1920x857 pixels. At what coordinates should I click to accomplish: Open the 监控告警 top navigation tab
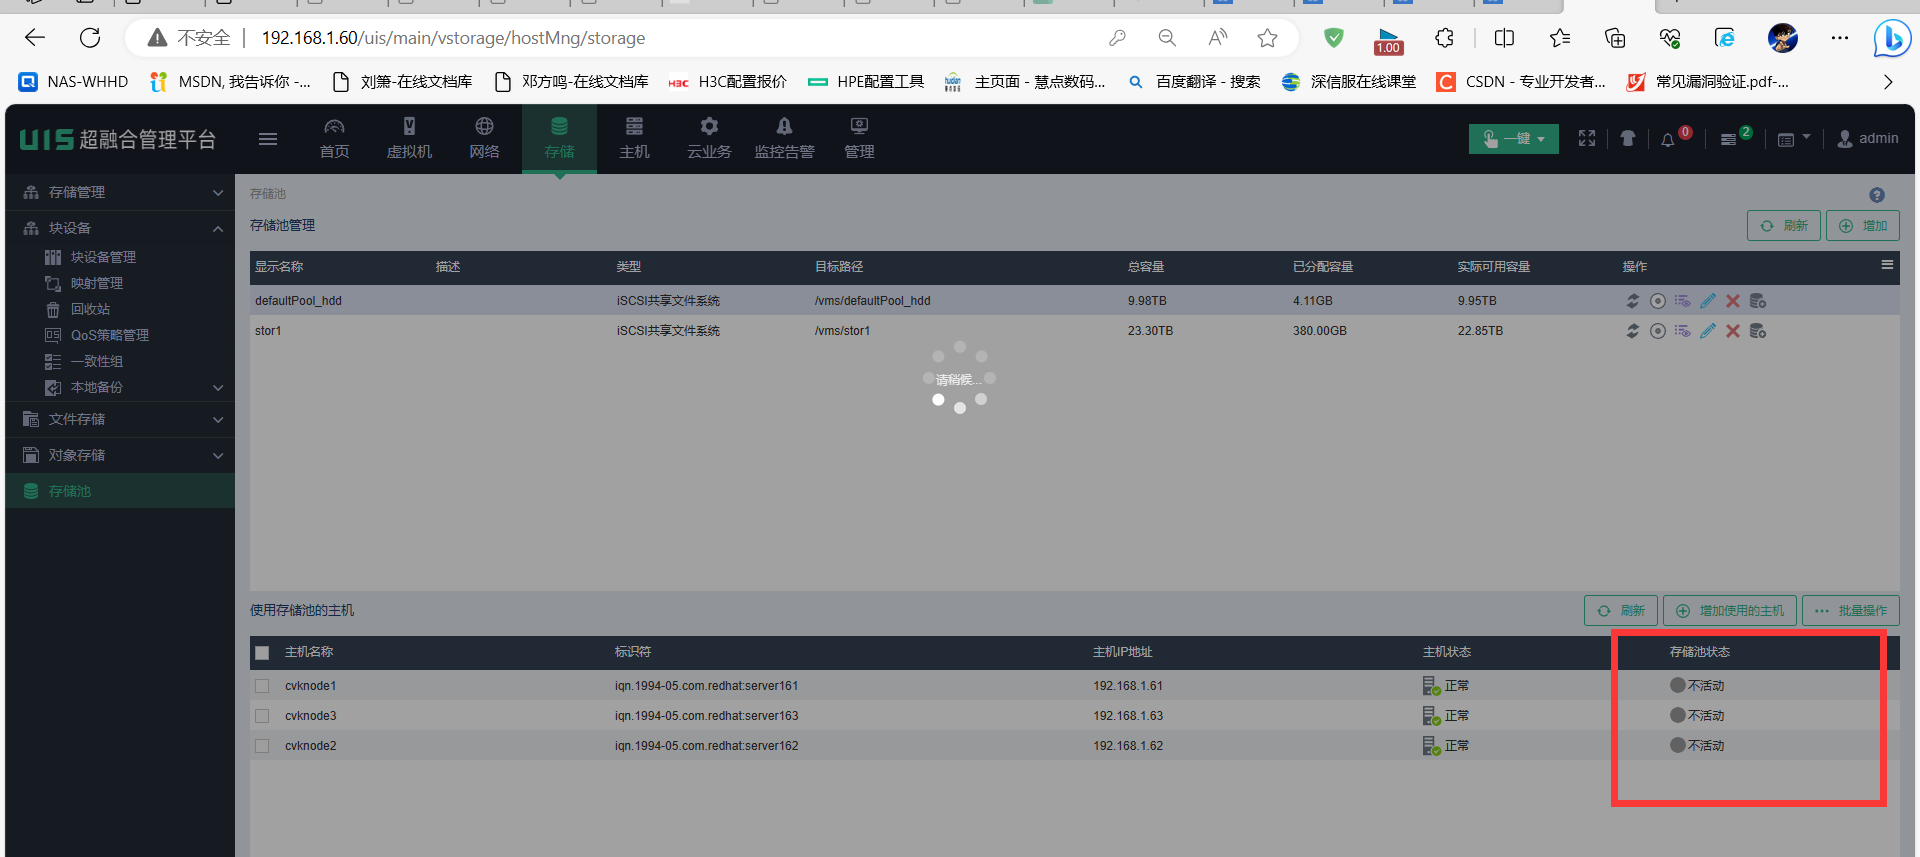784,138
